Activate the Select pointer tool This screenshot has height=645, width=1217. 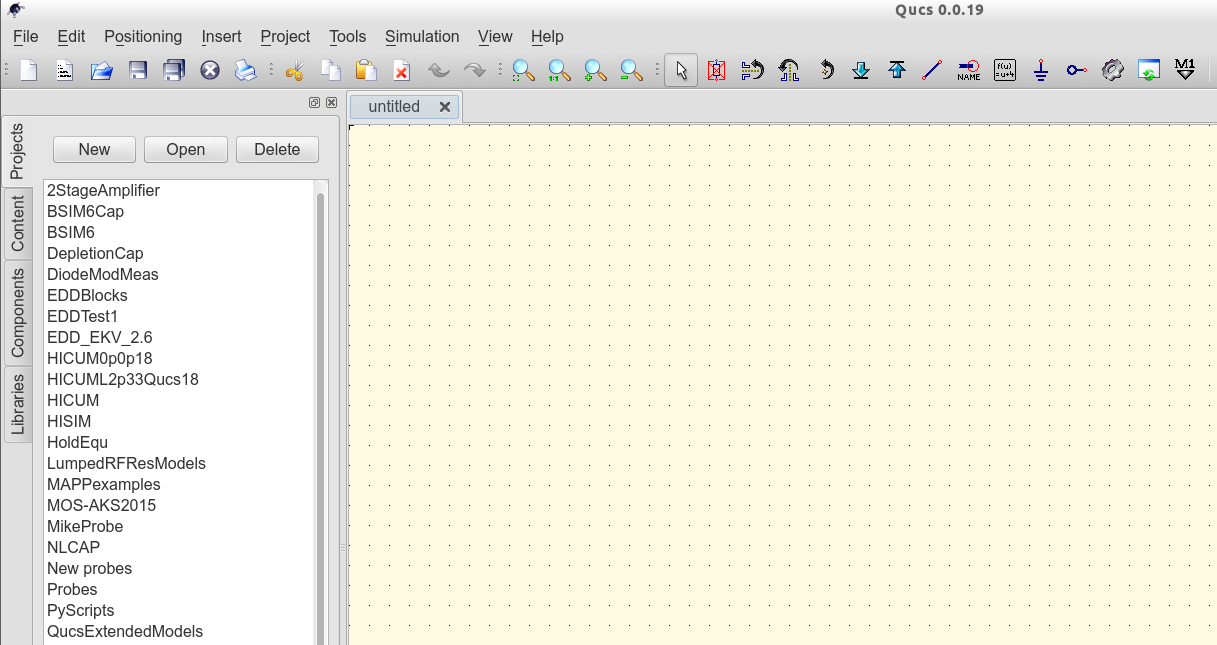(x=681, y=70)
